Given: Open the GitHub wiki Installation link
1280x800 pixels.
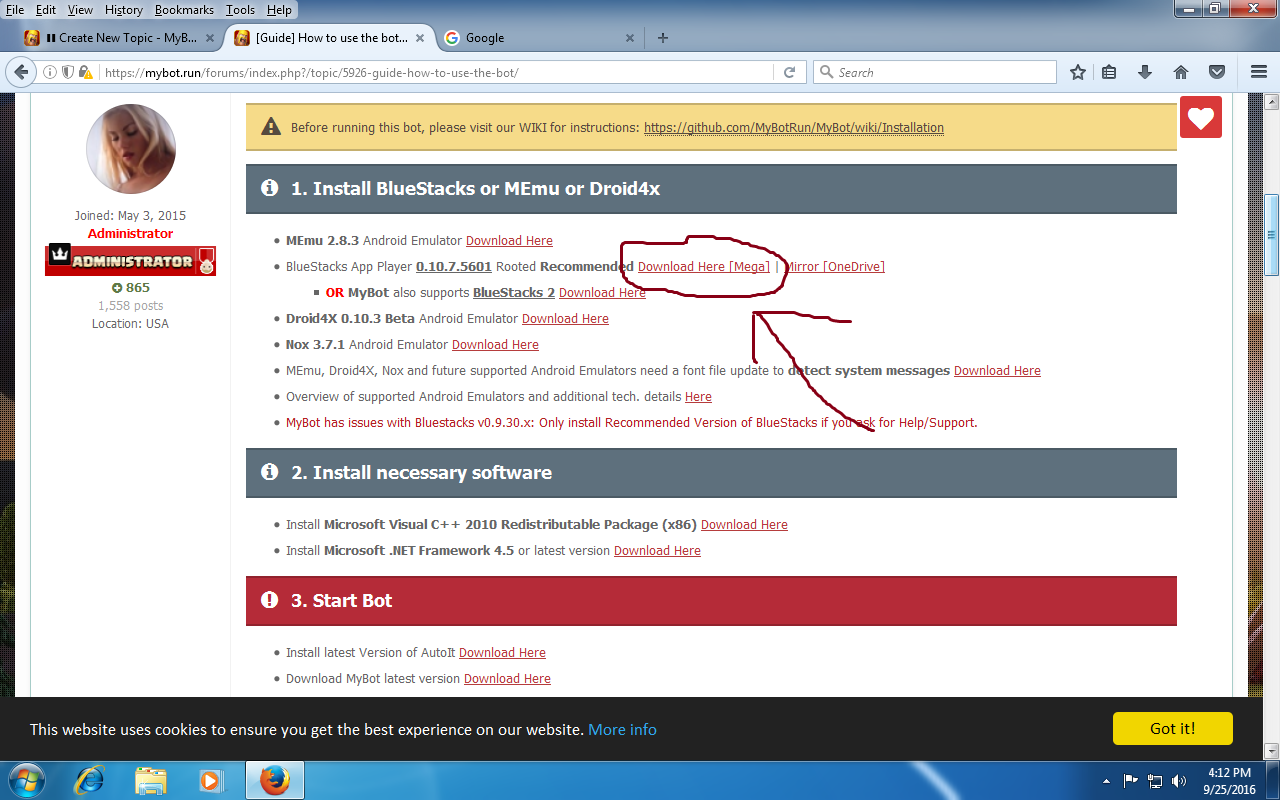Looking at the screenshot, I should click(794, 128).
